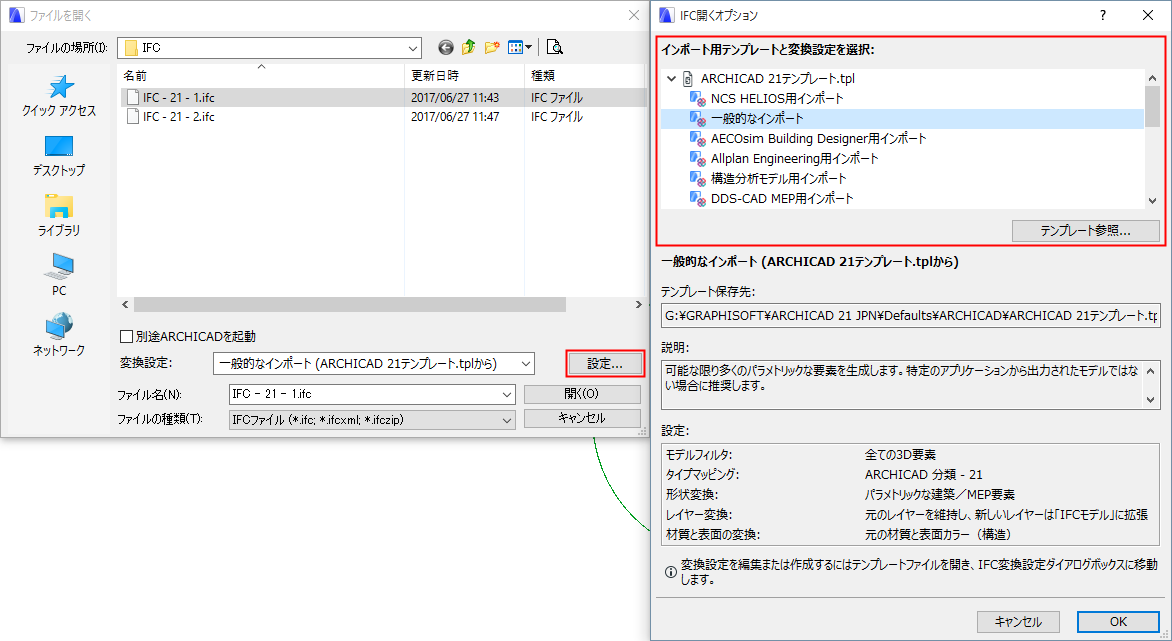The image size is (1172, 641).
Task: Click the help question mark in IFC options
Action: [1102, 15]
